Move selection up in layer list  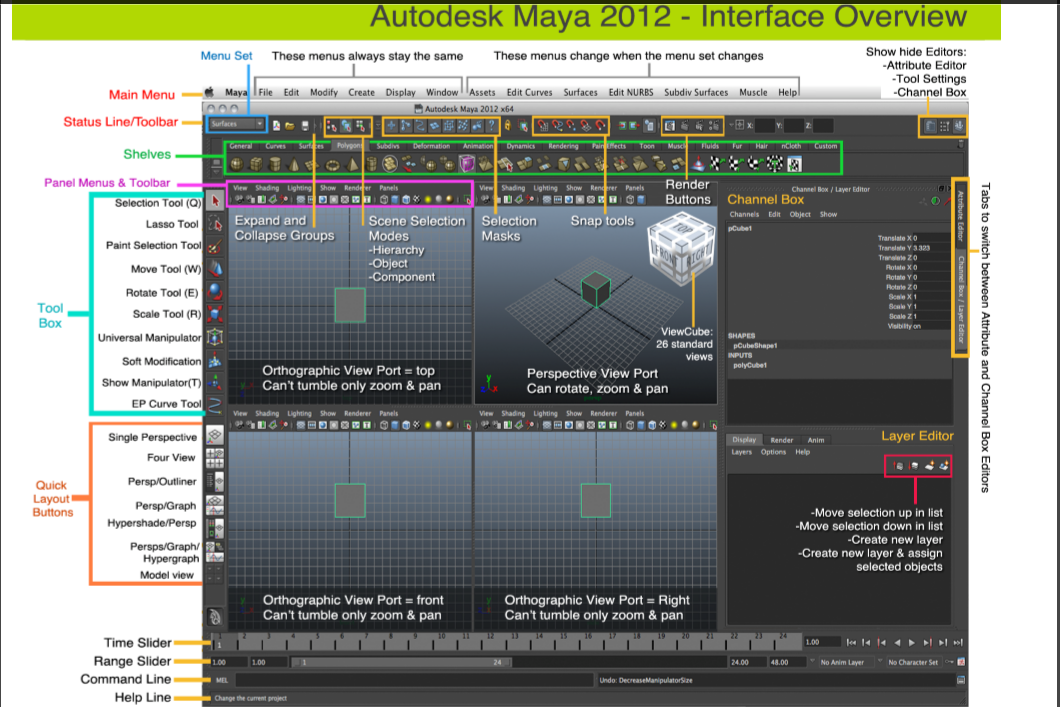[898, 466]
